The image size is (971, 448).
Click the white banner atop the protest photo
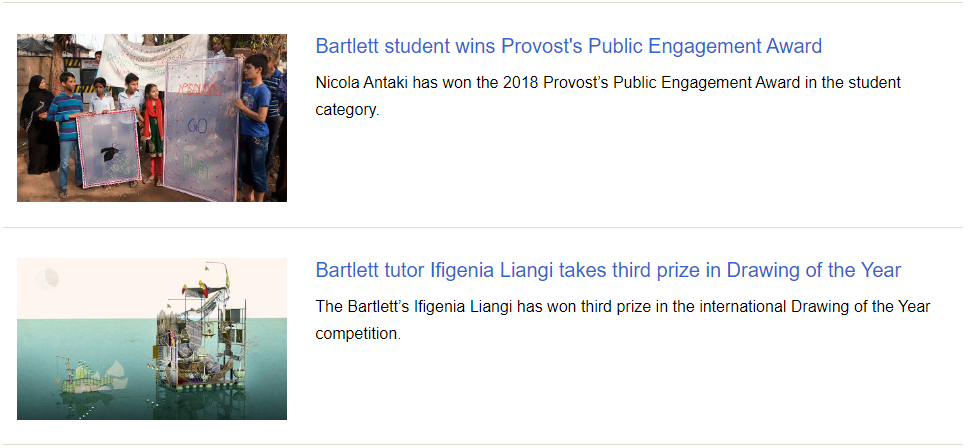click(x=150, y=55)
